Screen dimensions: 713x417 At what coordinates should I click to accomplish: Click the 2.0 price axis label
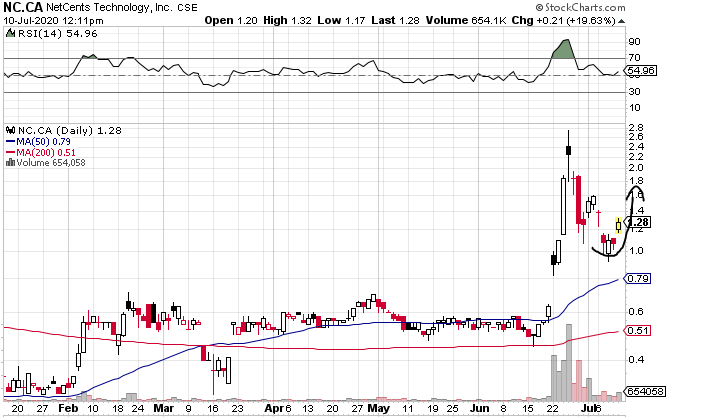pyautogui.click(x=636, y=167)
